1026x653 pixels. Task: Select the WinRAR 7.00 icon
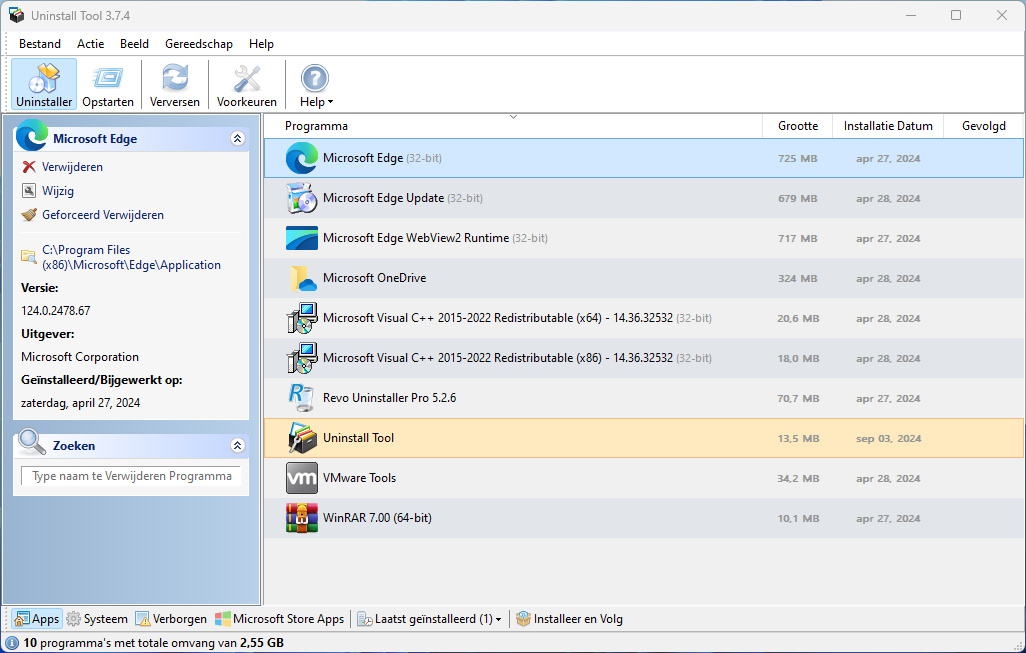pyautogui.click(x=302, y=518)
